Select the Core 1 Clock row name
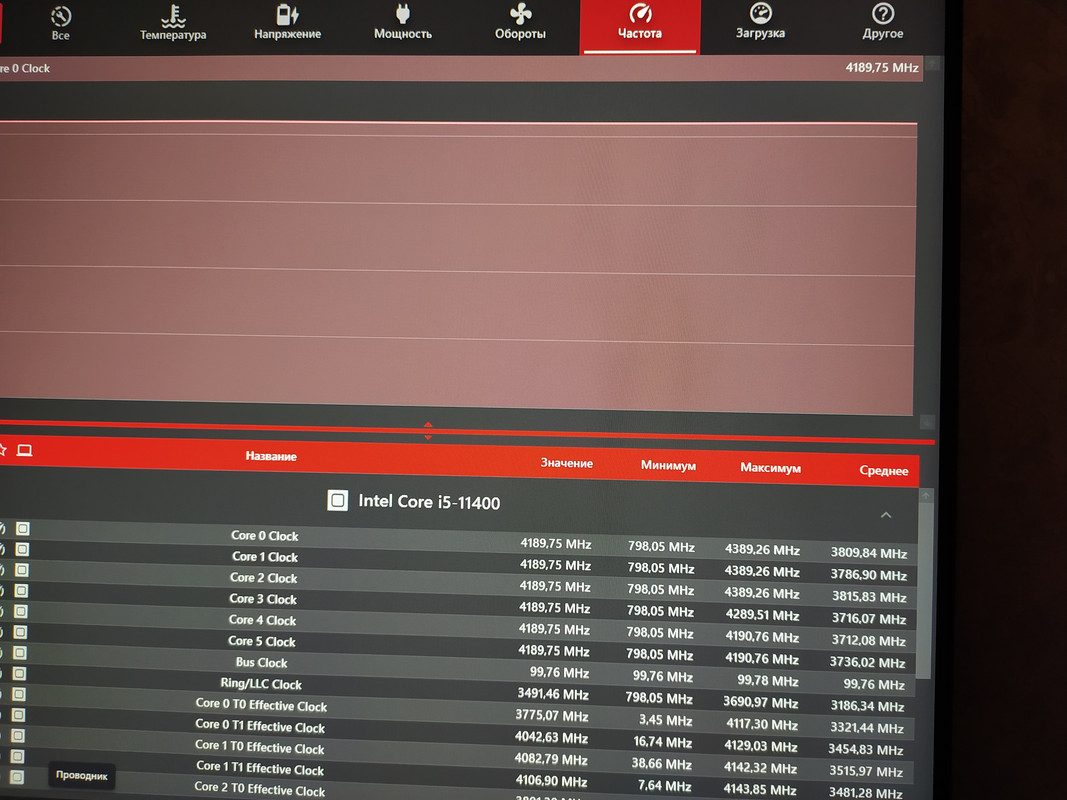This screenshot has height=800, width=1067. (x=265, y=557)
